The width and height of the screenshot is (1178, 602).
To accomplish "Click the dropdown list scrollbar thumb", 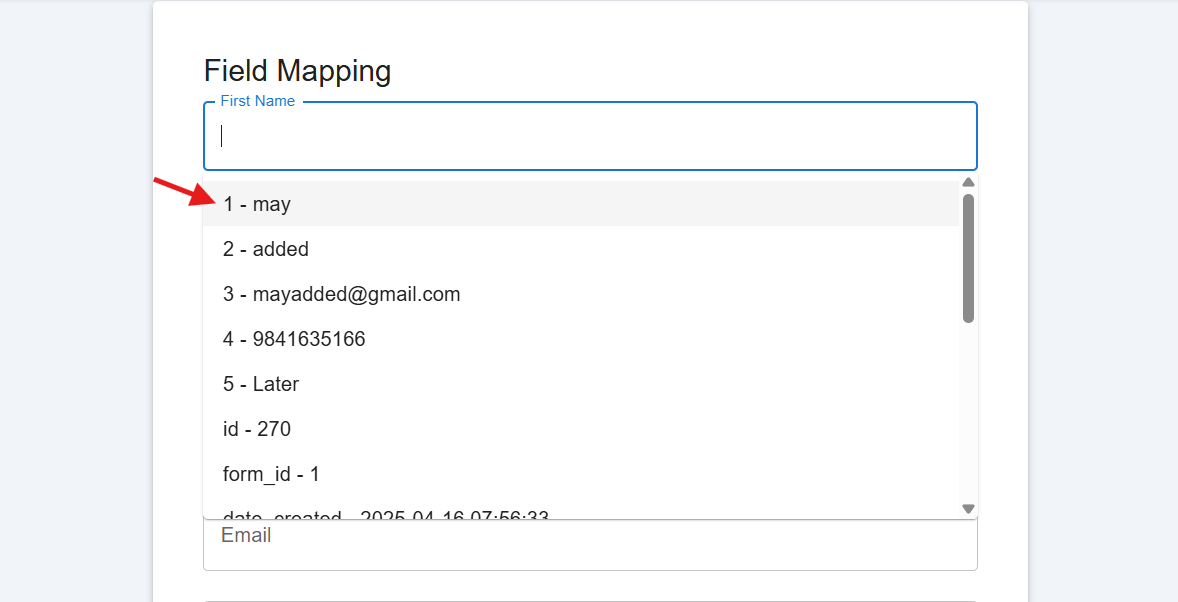I will (968, 259).
